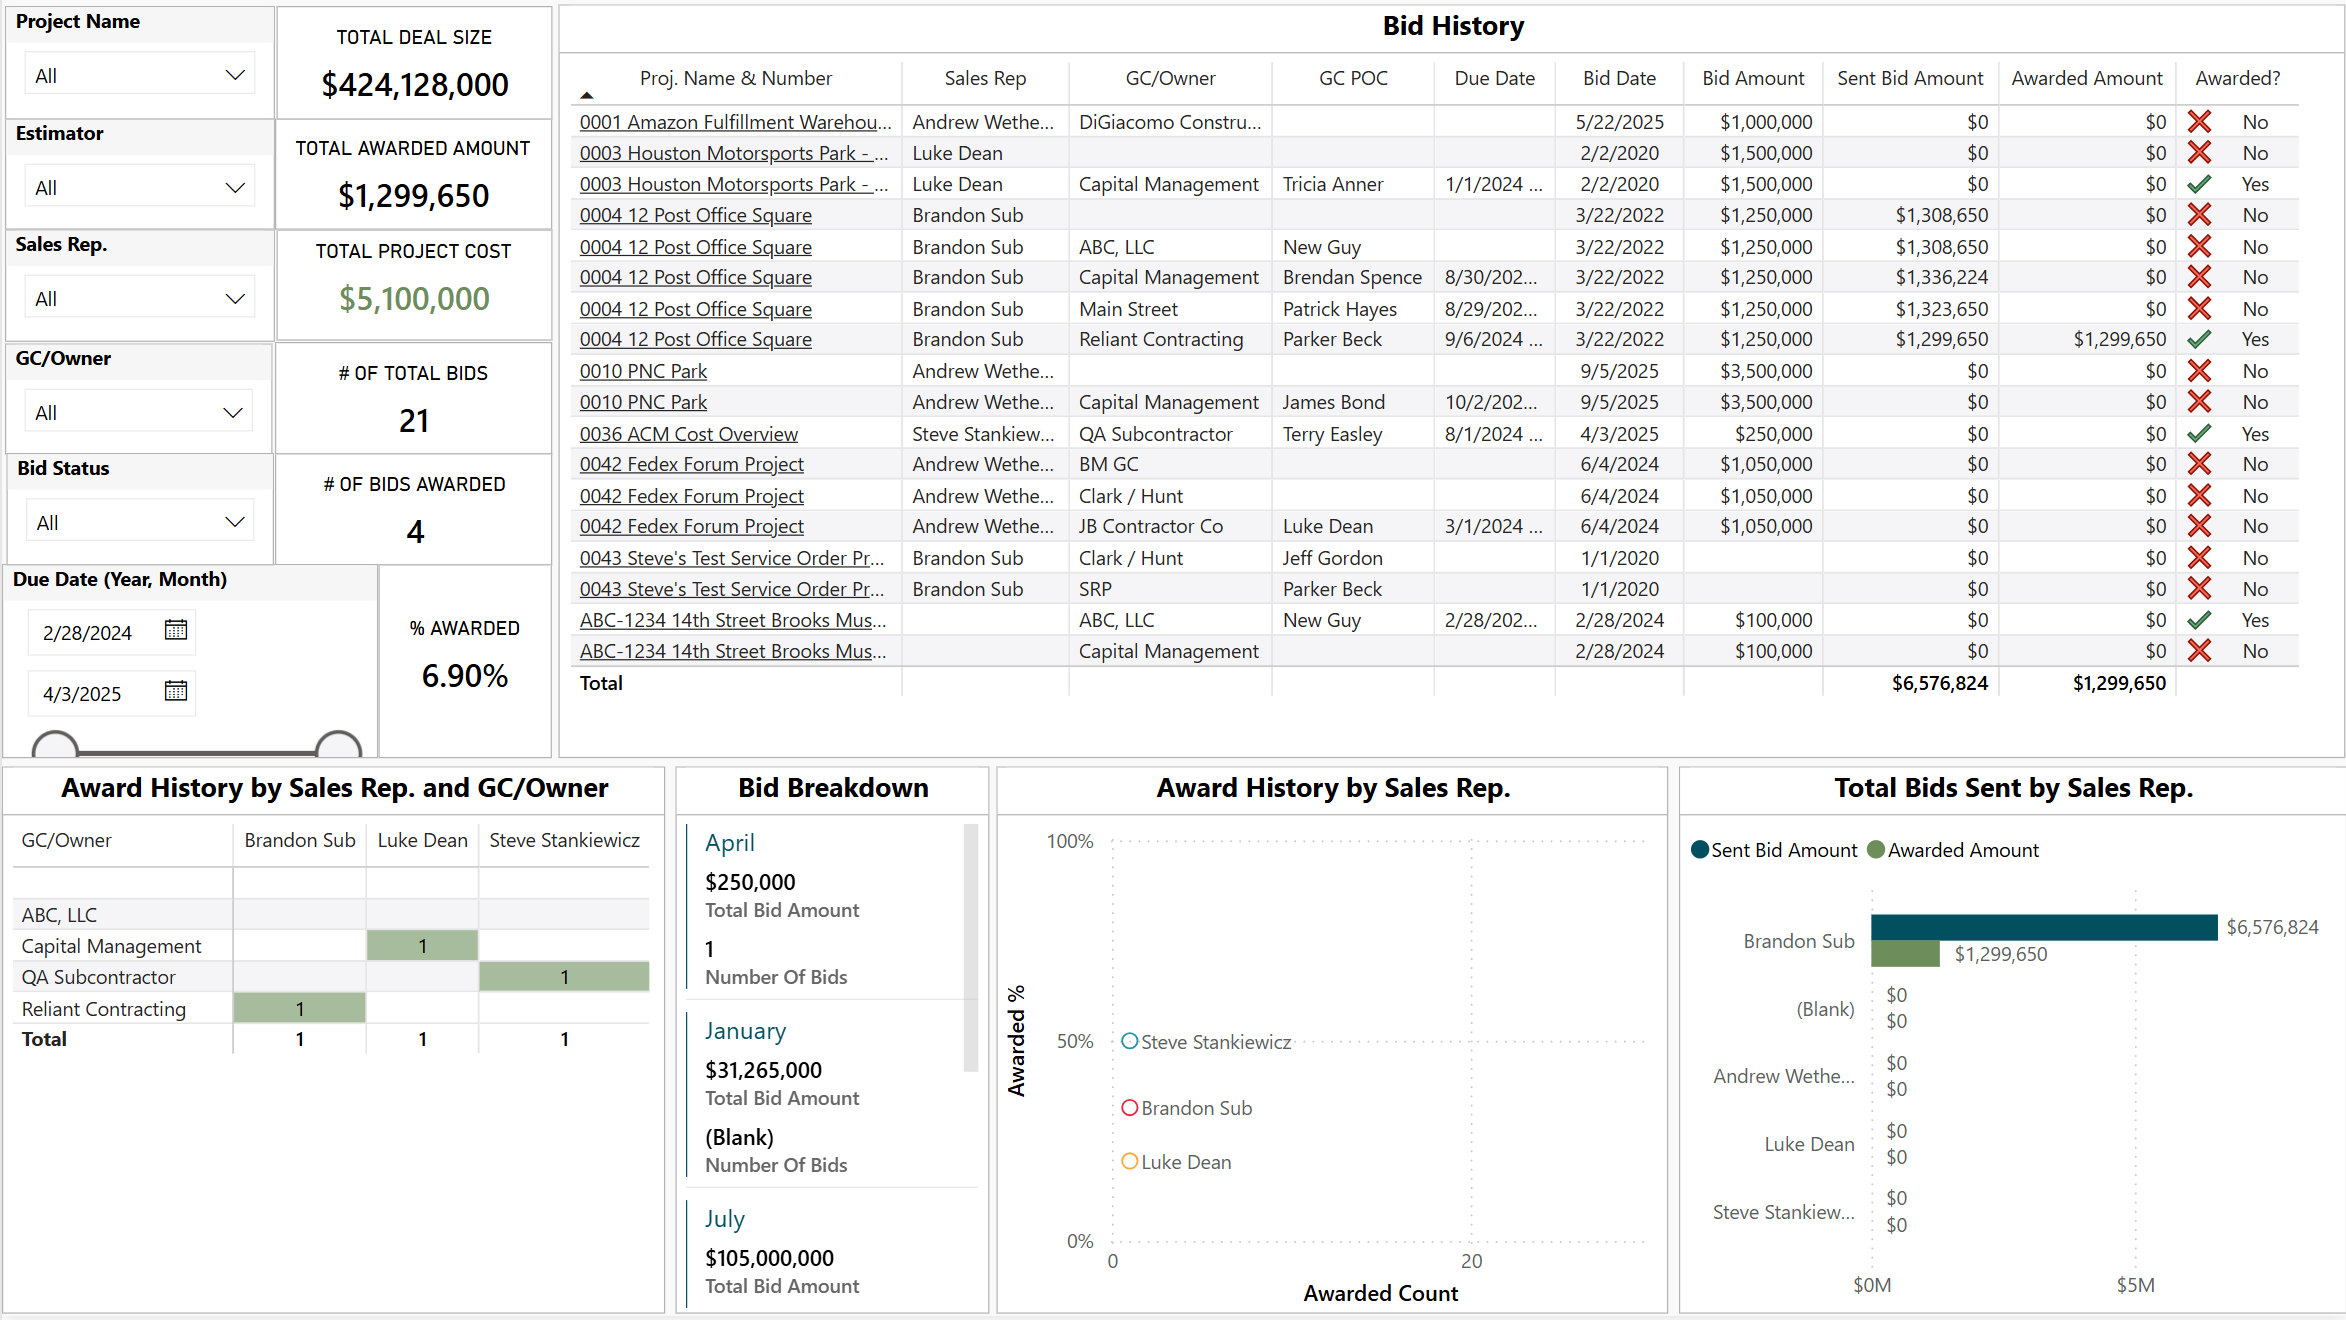Open 0036 ACM Cost Overview link

click(x=688, y=434)
